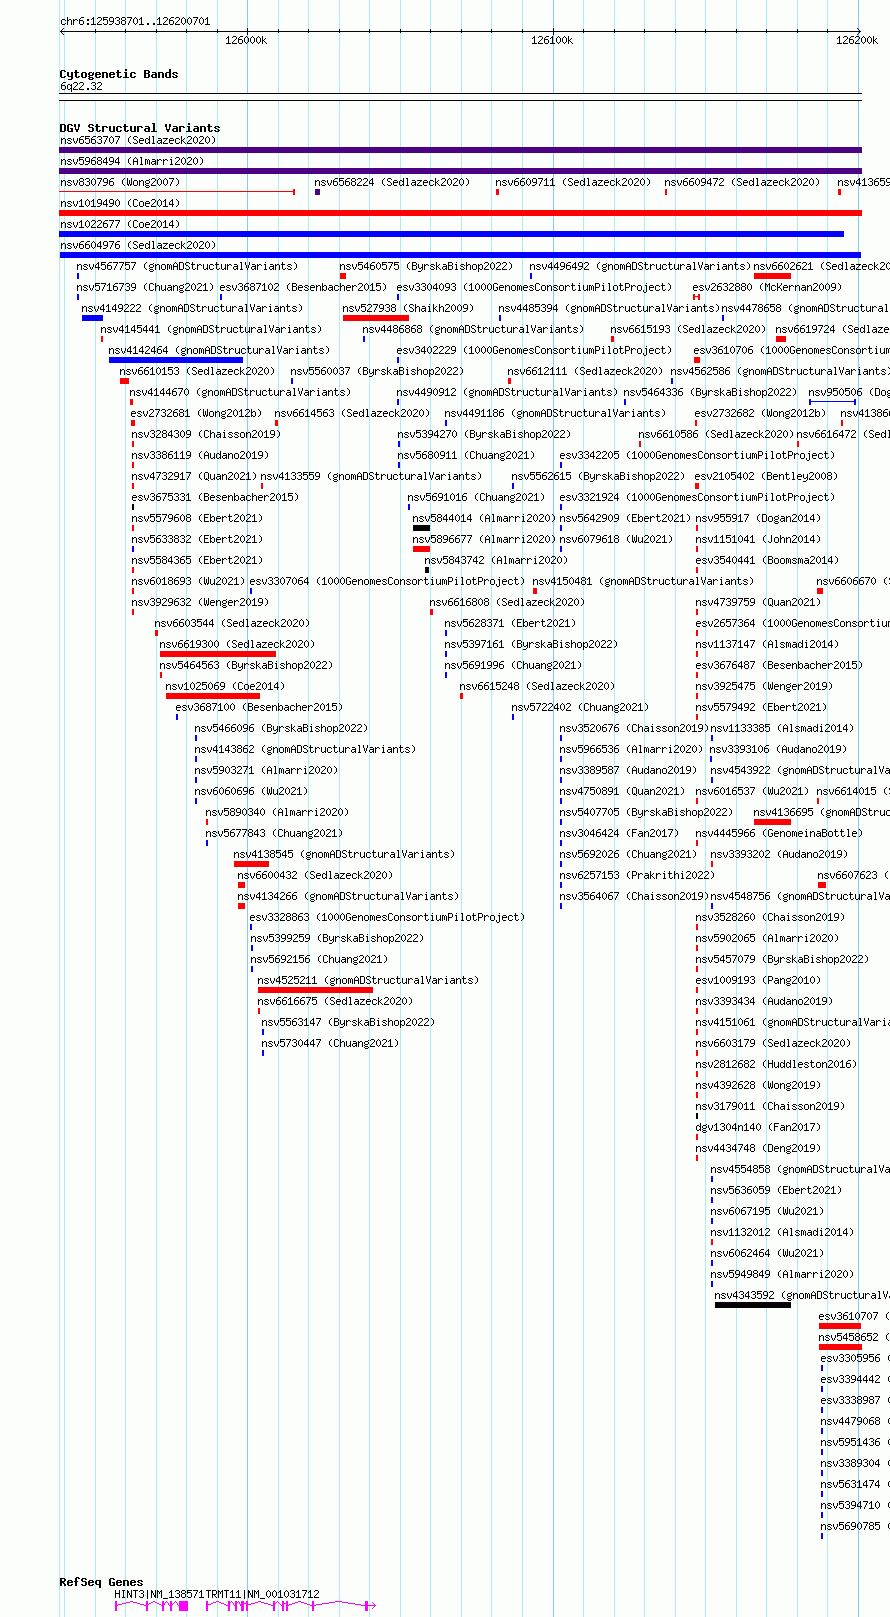890x1617 pixels.
Task: Click blue bar under nsv4142464
Action: point(176,360)
